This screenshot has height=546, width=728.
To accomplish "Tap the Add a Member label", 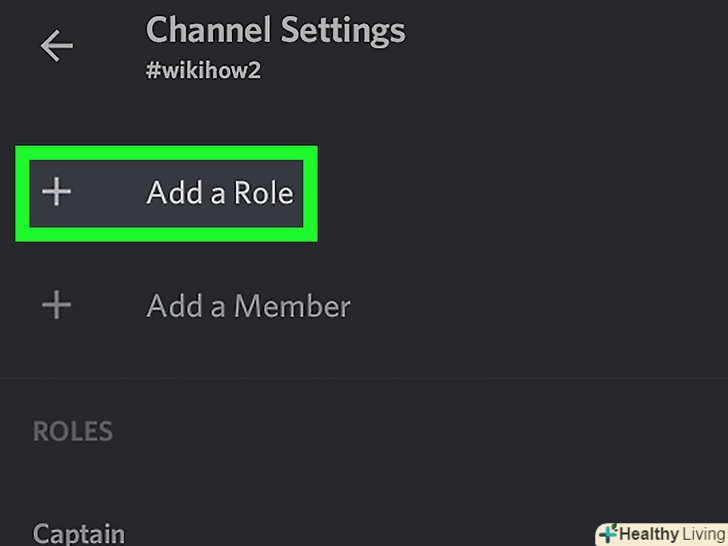I will click(x=248, y=305).
